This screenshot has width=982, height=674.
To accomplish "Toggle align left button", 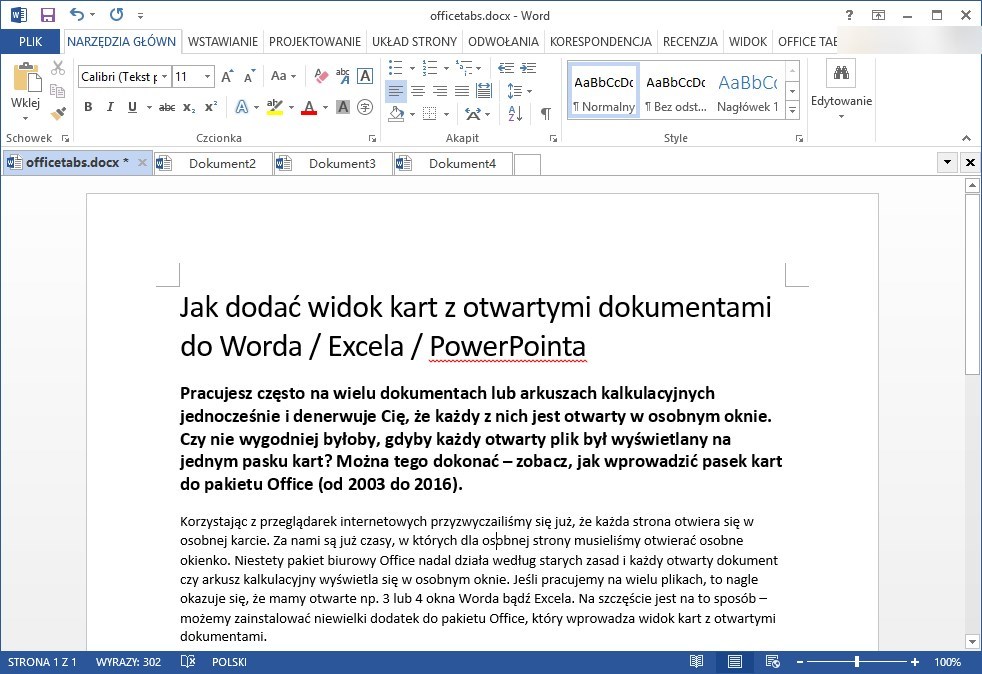I will click(x=395, y=91).
